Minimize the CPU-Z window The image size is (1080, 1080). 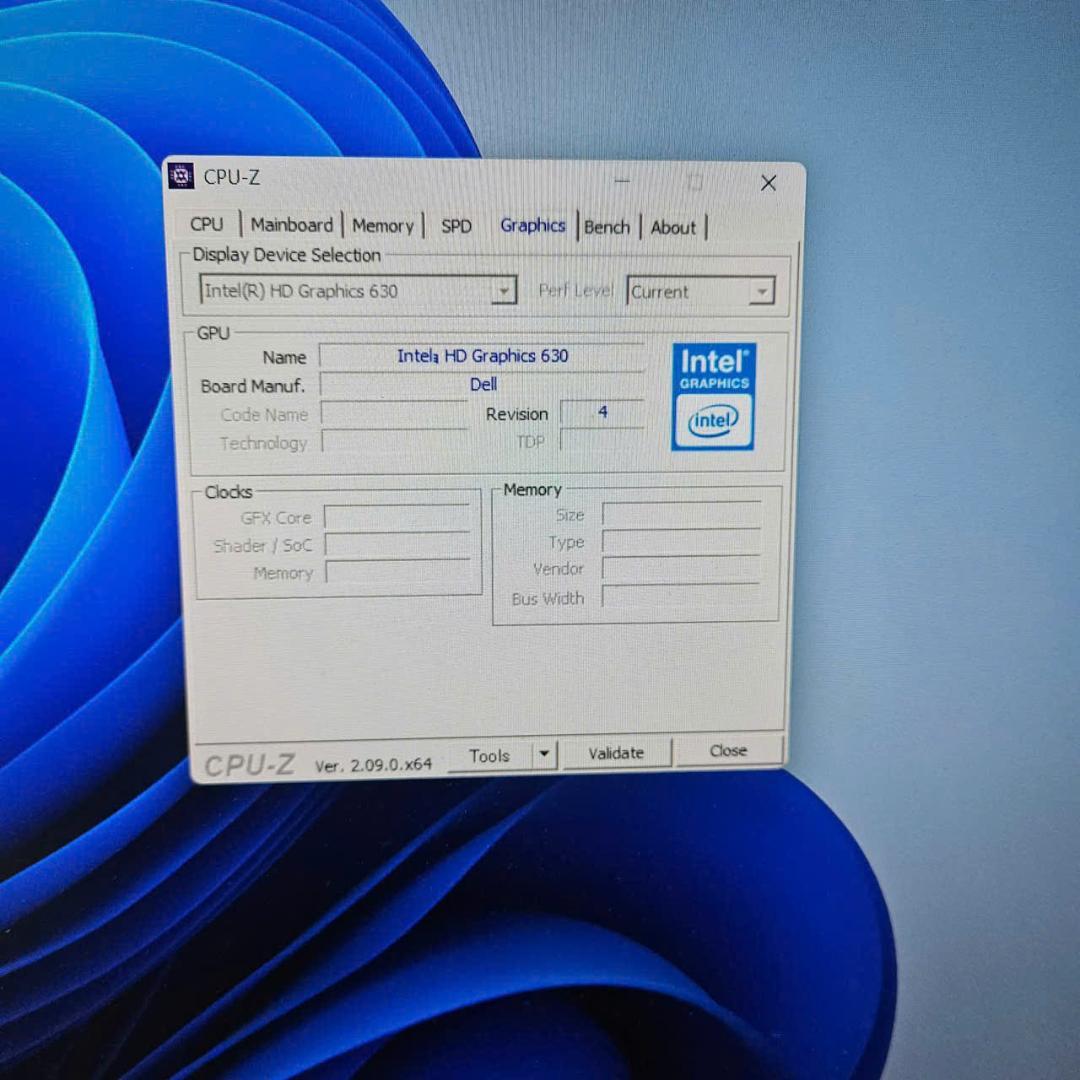coord(622,181)
